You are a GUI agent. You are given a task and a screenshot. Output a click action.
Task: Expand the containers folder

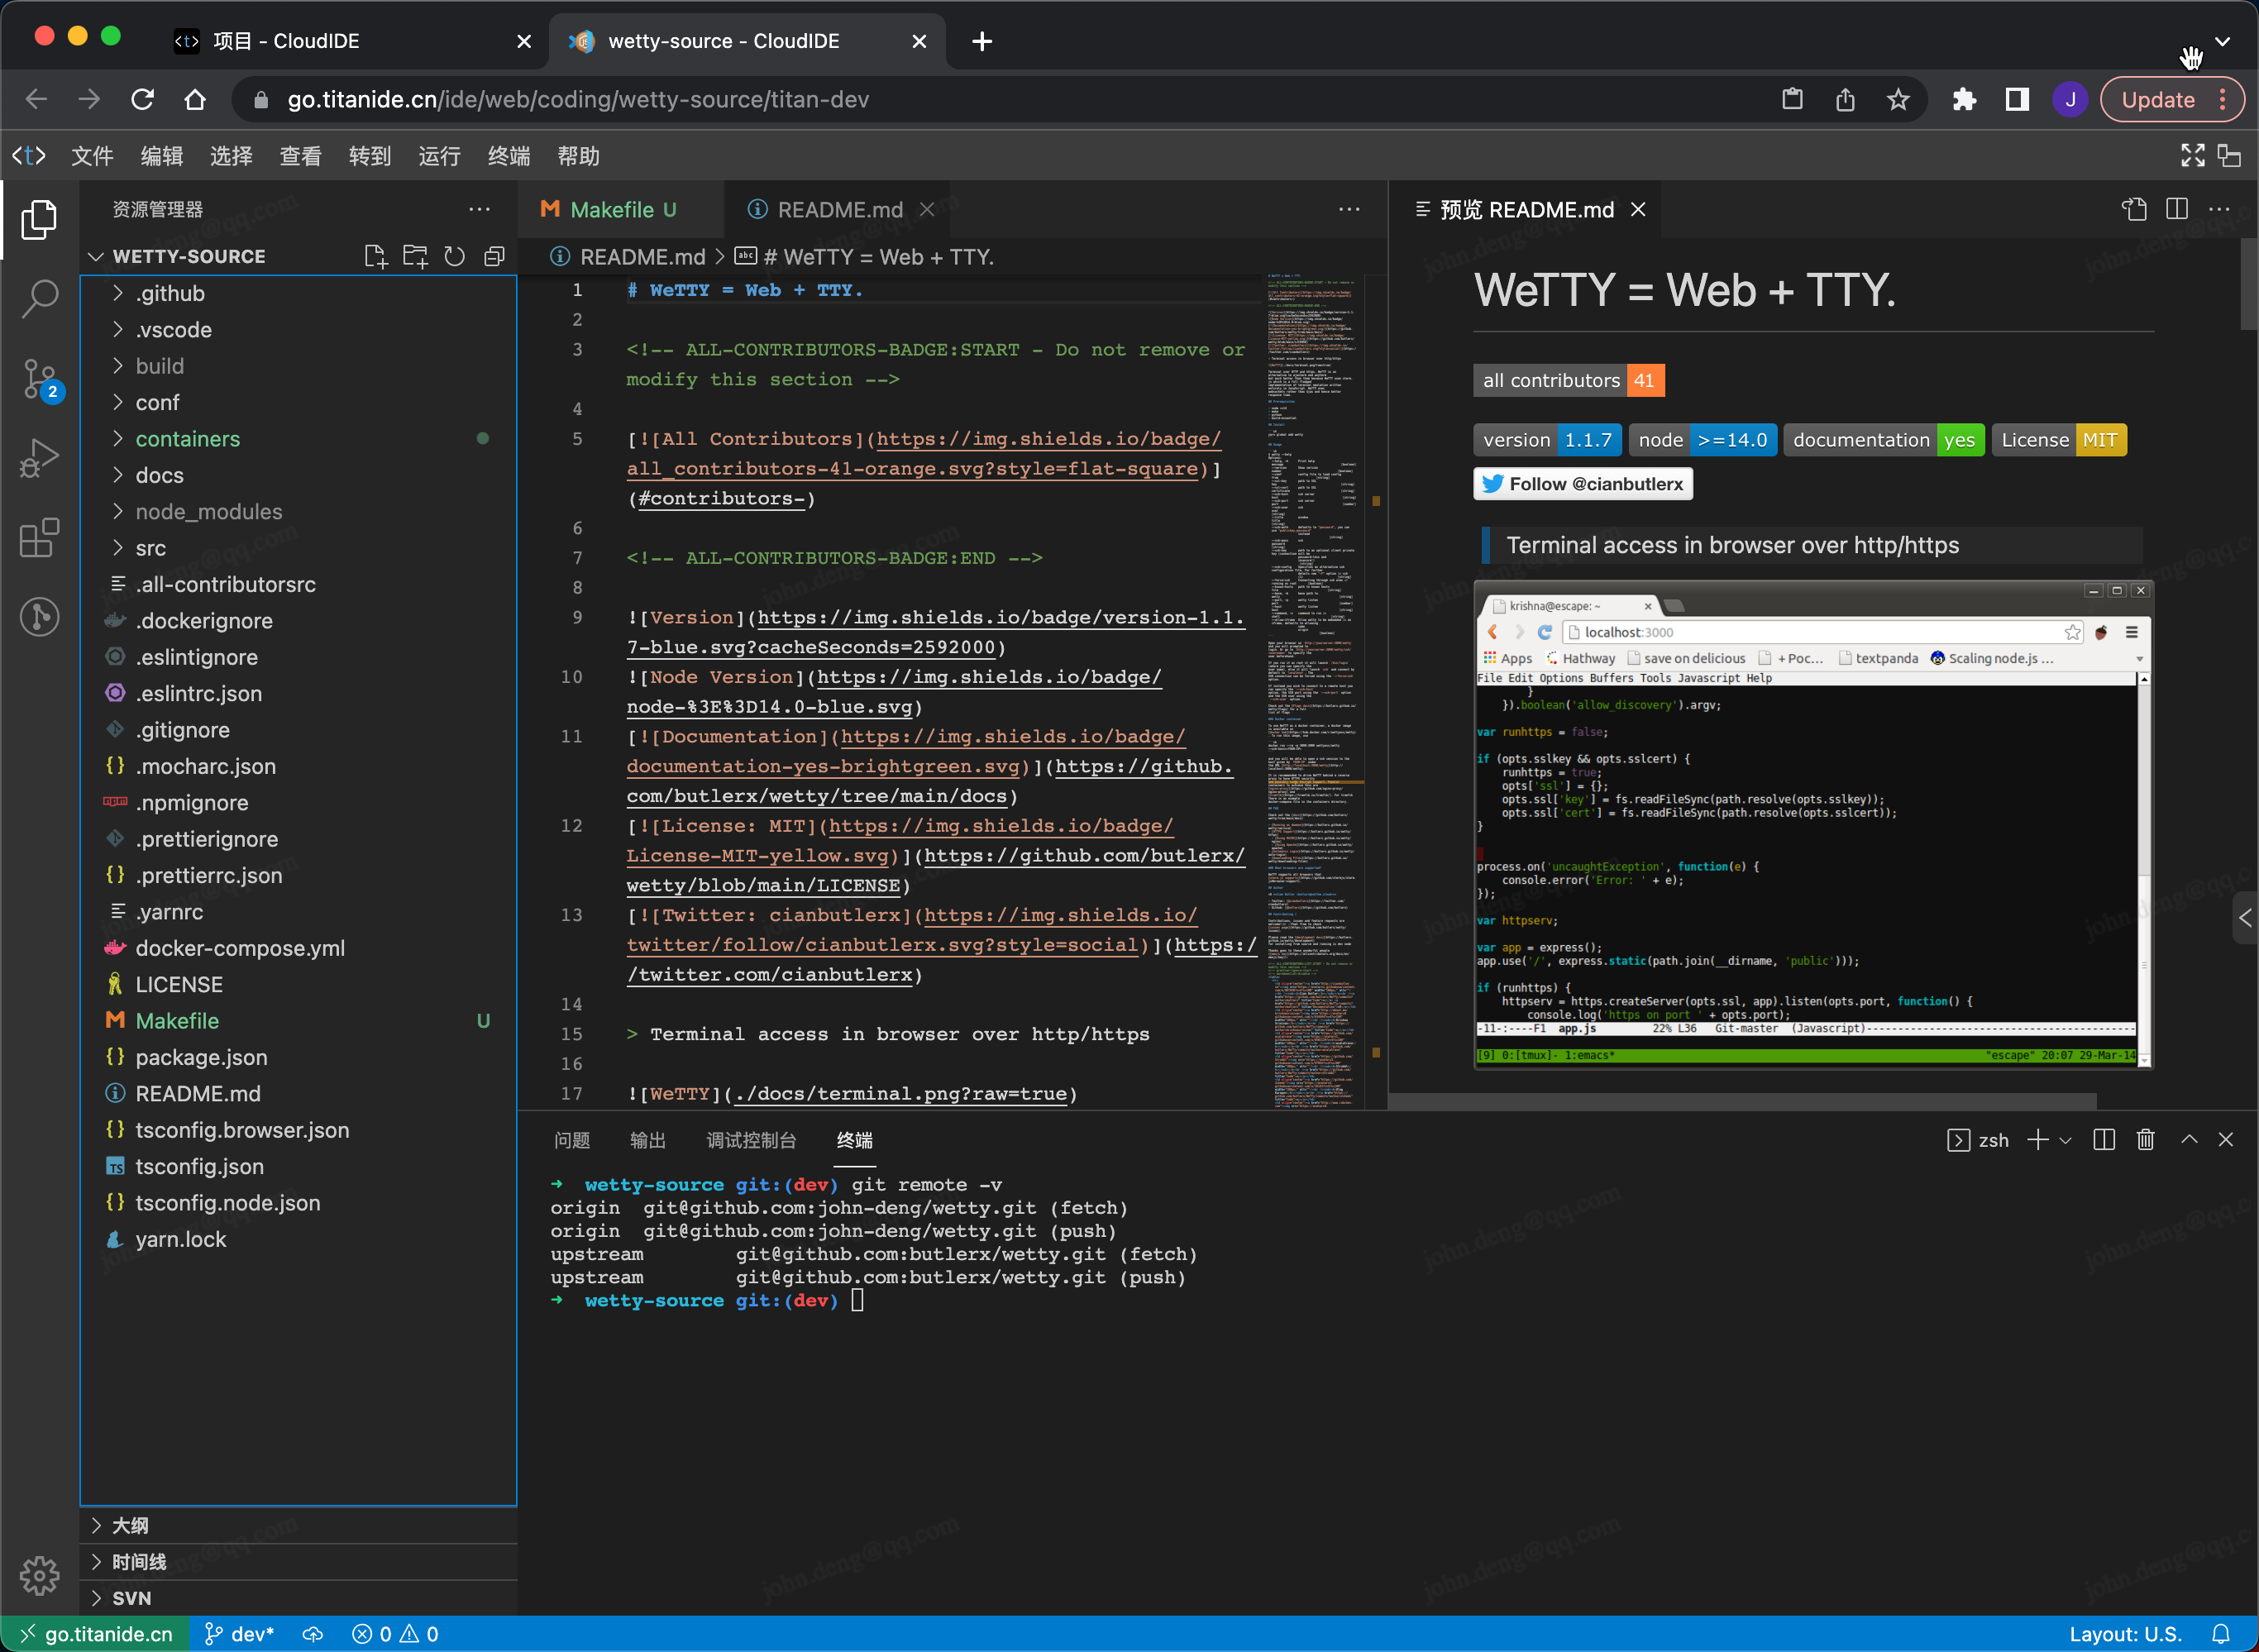(x=187, y=439)
